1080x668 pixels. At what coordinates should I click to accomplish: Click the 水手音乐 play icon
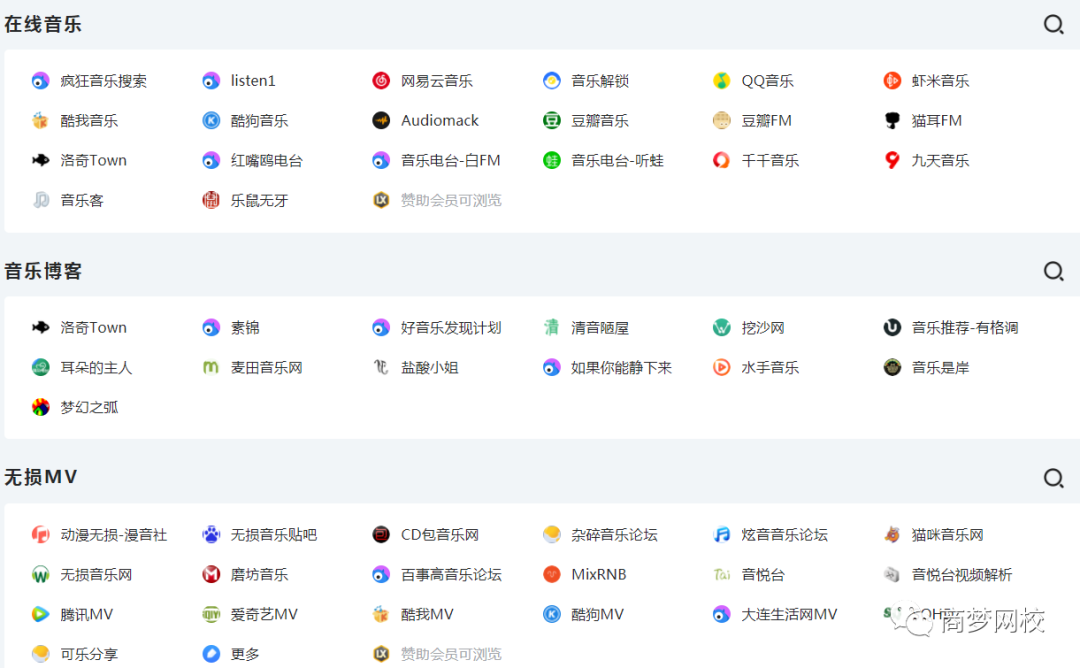point(721,368)
